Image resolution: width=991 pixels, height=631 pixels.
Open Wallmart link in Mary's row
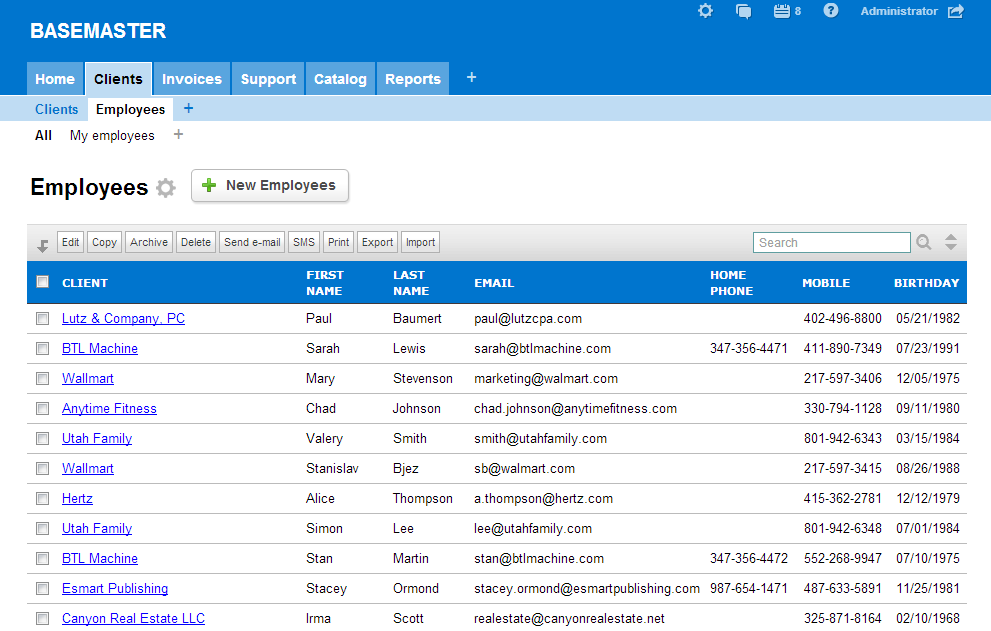point(88,379)
